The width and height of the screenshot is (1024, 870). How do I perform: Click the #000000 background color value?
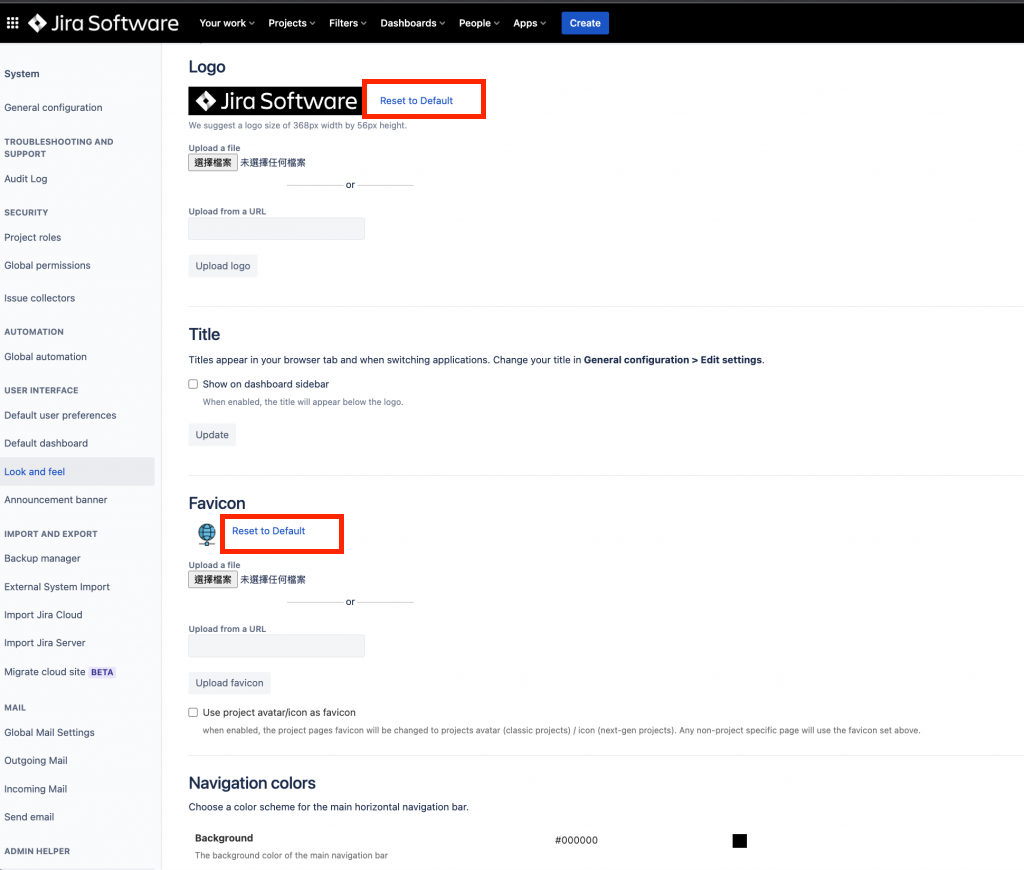click(576, 841)
